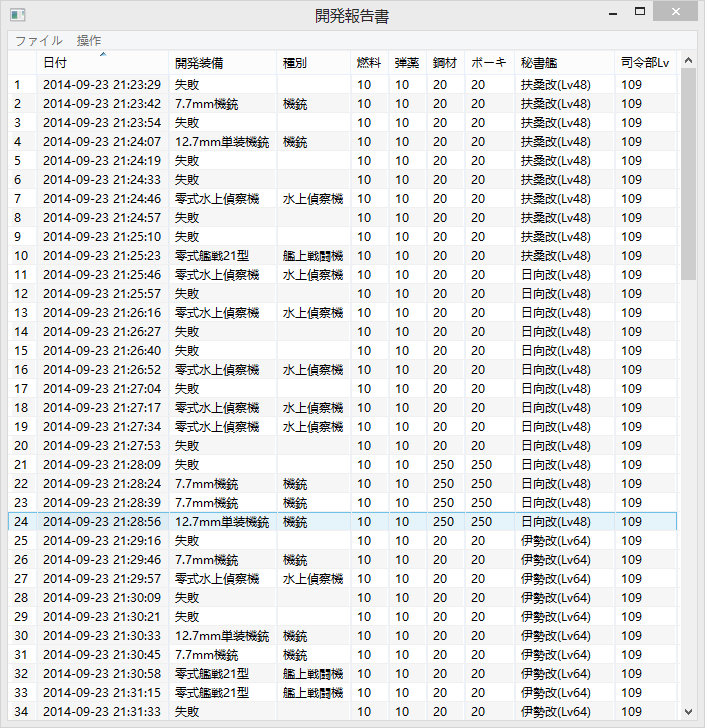
Task: Sort by the 秘書艦 column header
Action: 565,63
